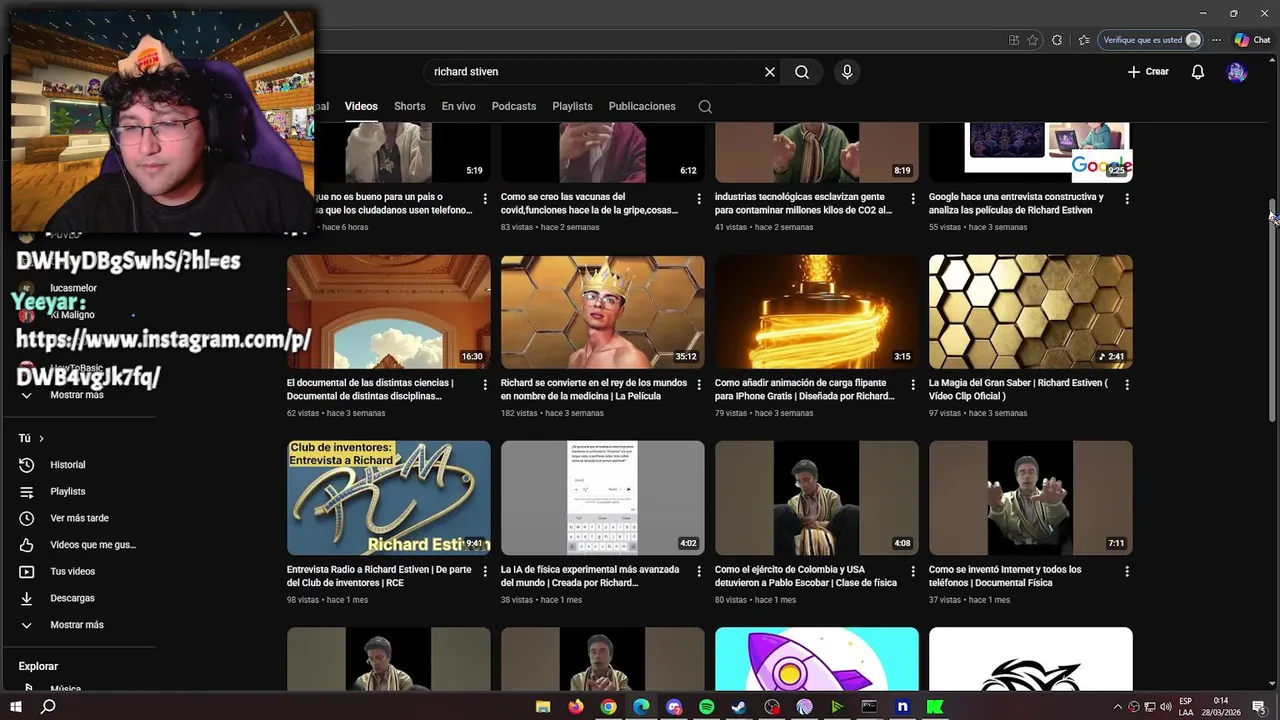Open options menu for Como añadir animación de carga

tap(913, 385)
